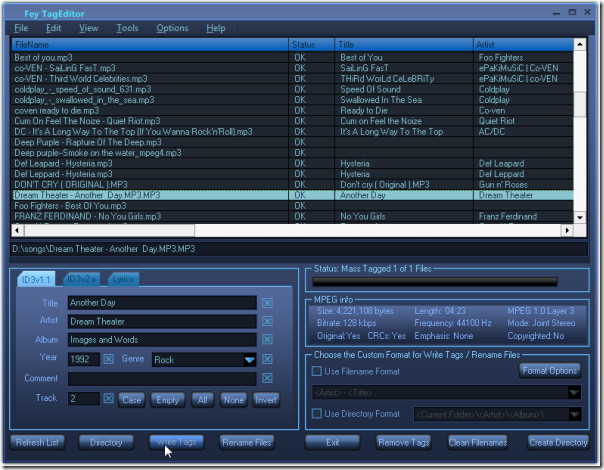
Task: Switch to the Lyrics tab
Action: coord(123,279)
